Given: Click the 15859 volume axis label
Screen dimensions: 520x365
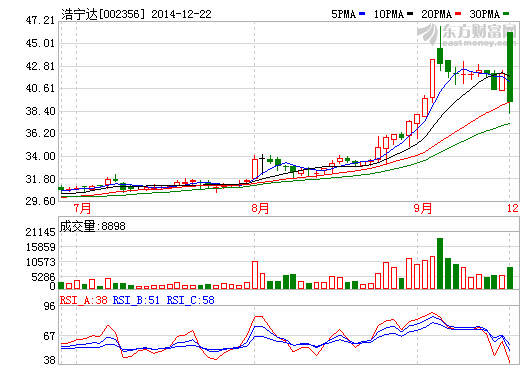Looking at the screenshot, I should coord(41,247).
